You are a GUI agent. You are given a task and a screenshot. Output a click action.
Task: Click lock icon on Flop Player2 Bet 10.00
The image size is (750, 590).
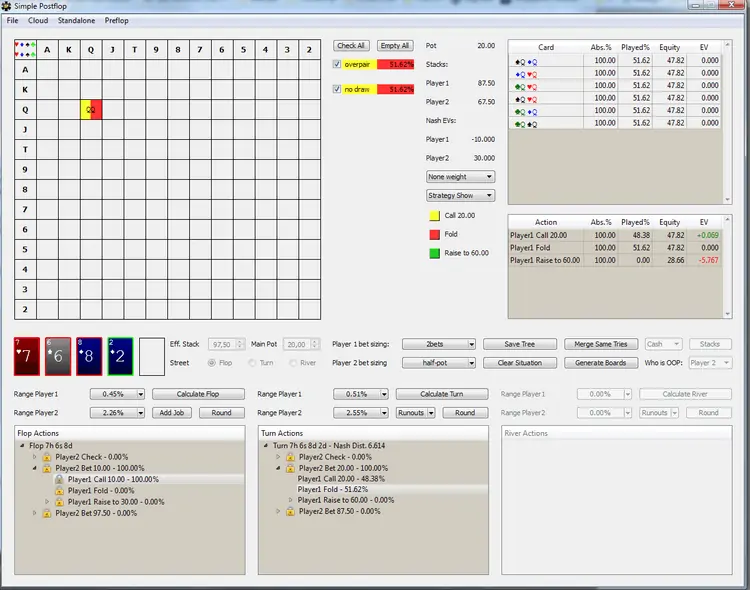click(x=46, y=468)
